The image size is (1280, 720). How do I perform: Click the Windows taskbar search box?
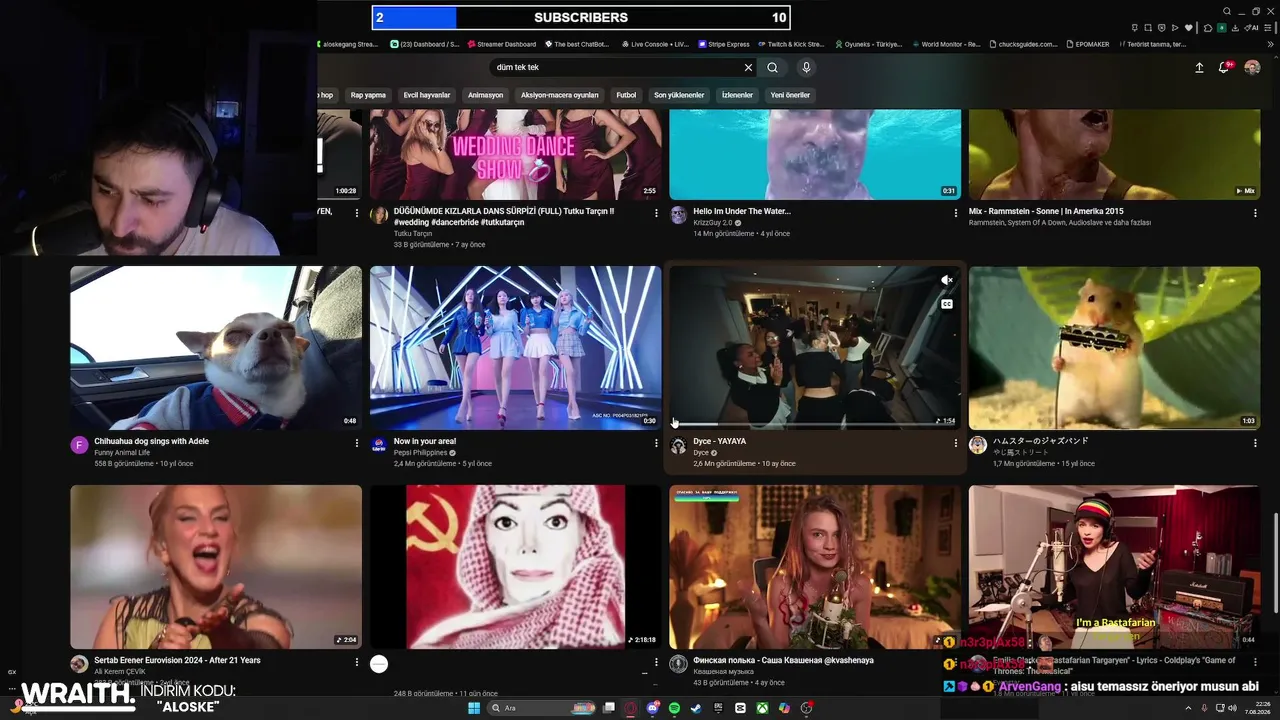[539, 708]
